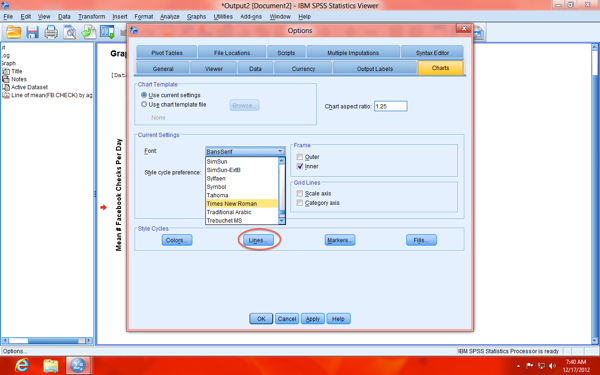The image size is (600, 375).
Task: Click the font list scroll up arrow
Action: [x=282, y=161]
